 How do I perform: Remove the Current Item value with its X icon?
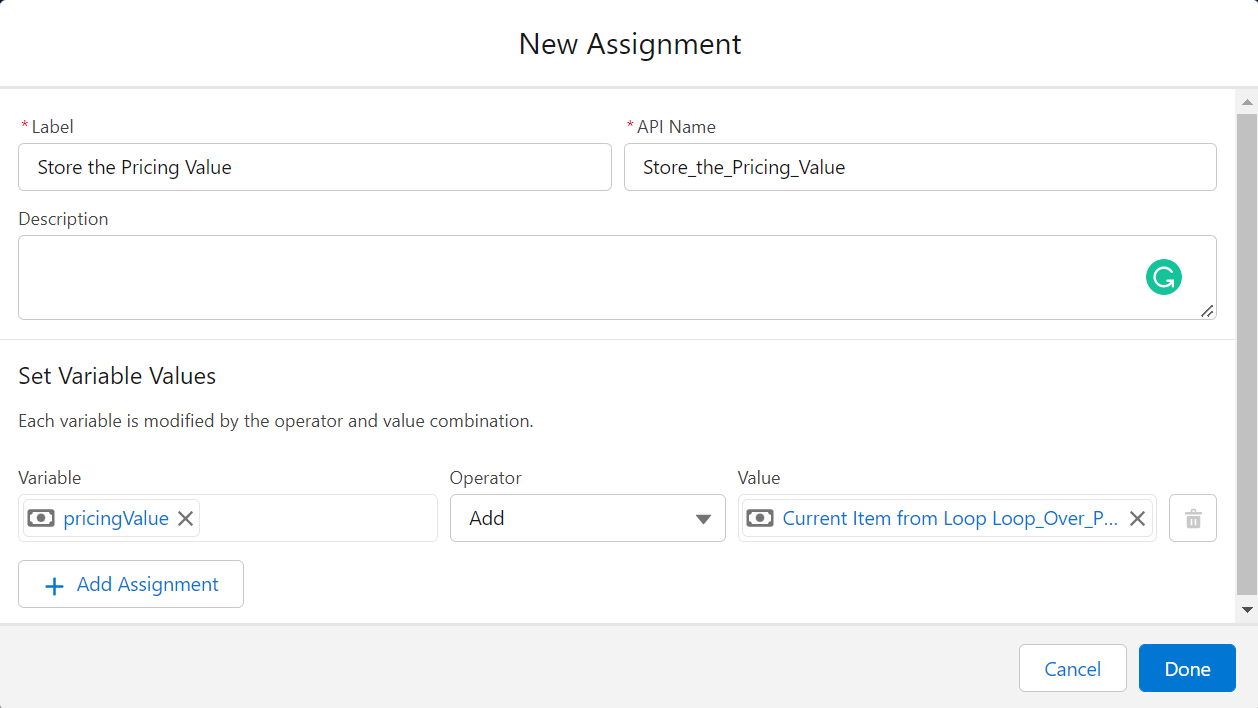pos(1137,518)
